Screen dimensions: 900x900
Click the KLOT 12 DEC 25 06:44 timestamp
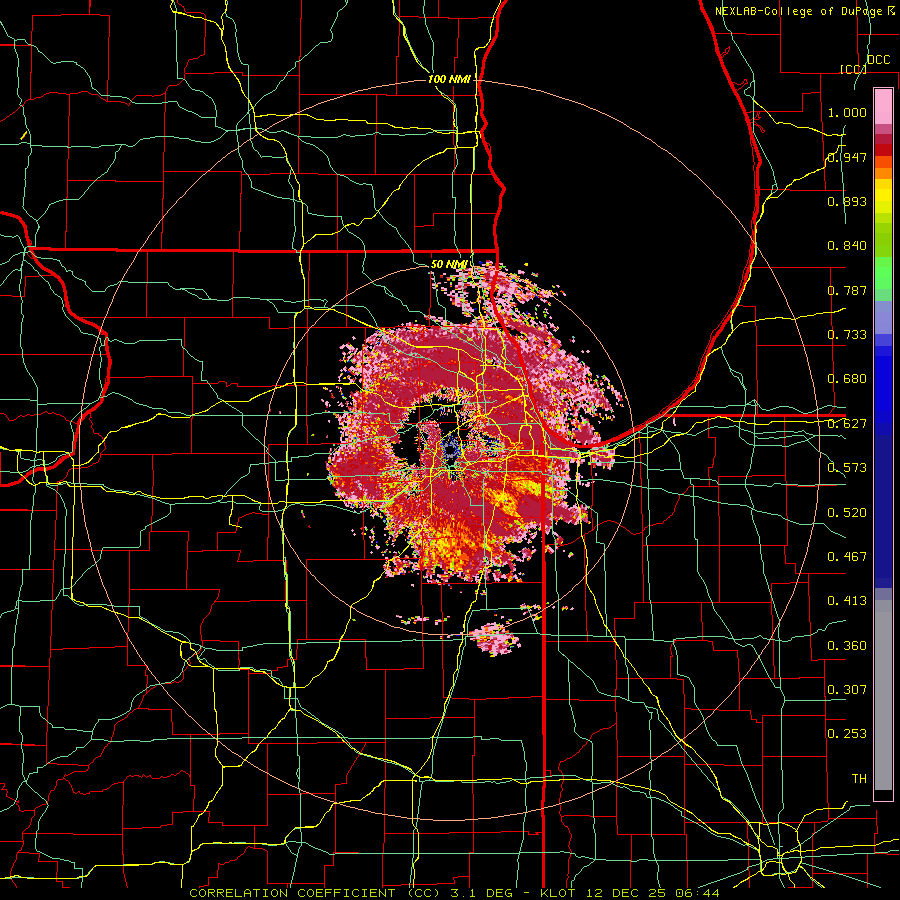coord(630,893)
